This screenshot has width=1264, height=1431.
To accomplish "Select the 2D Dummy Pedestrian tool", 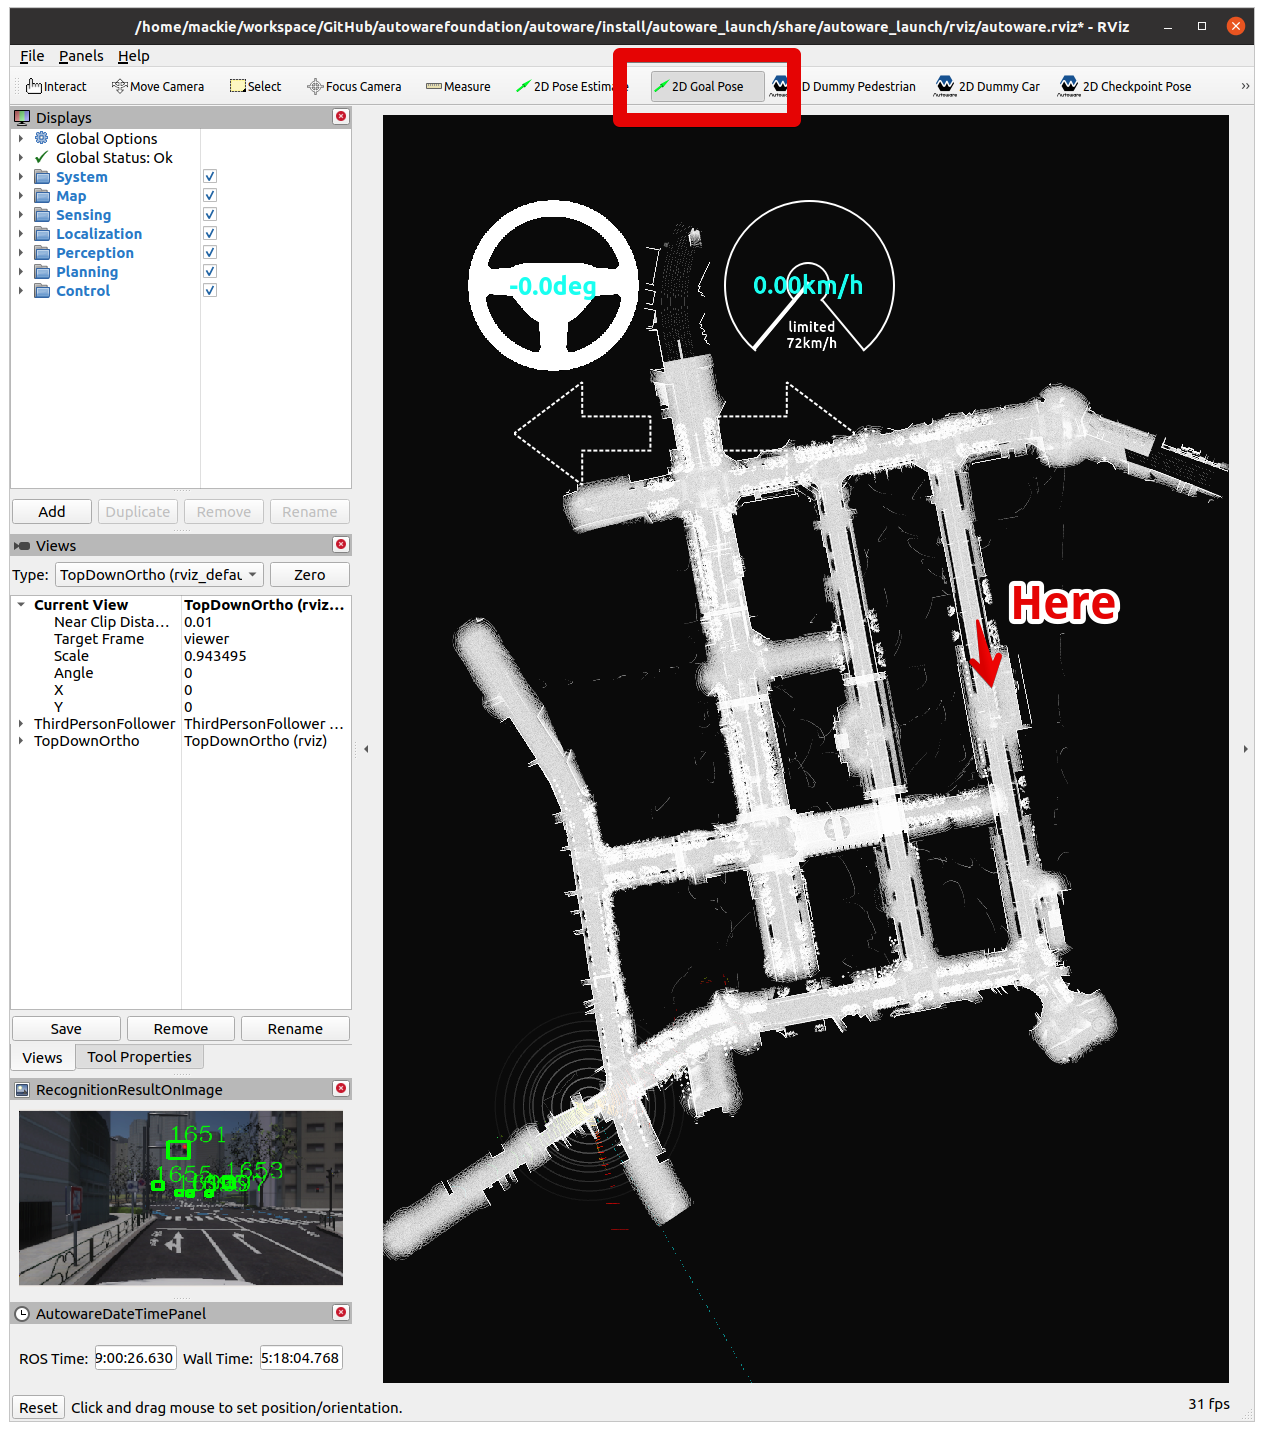I will click(x=844, y=86).
